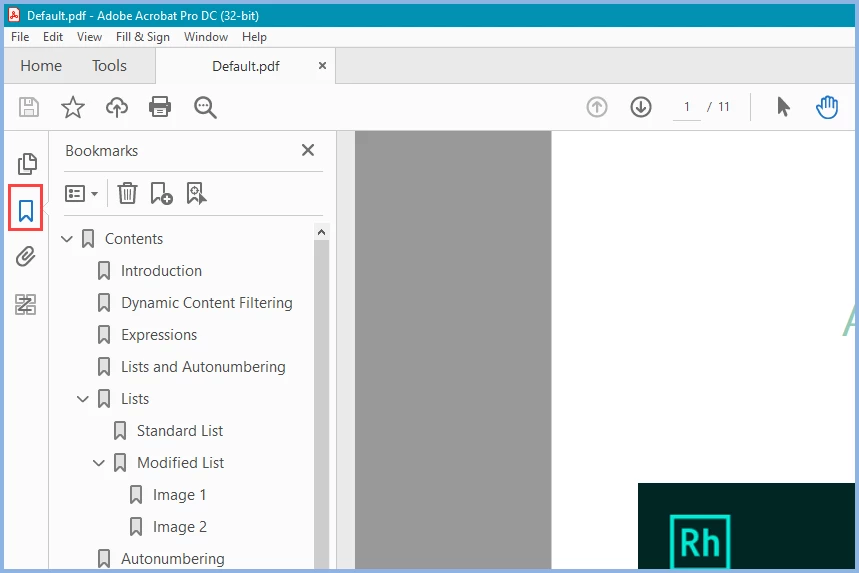Jump to Autonumbering bookmark

173,559
